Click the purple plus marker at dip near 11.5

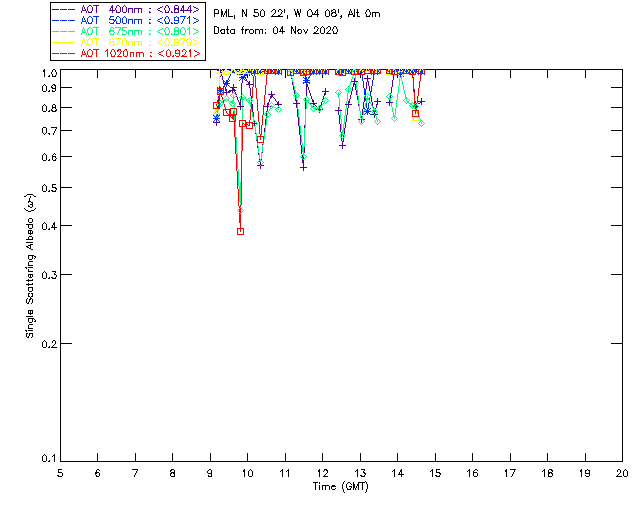303,167
